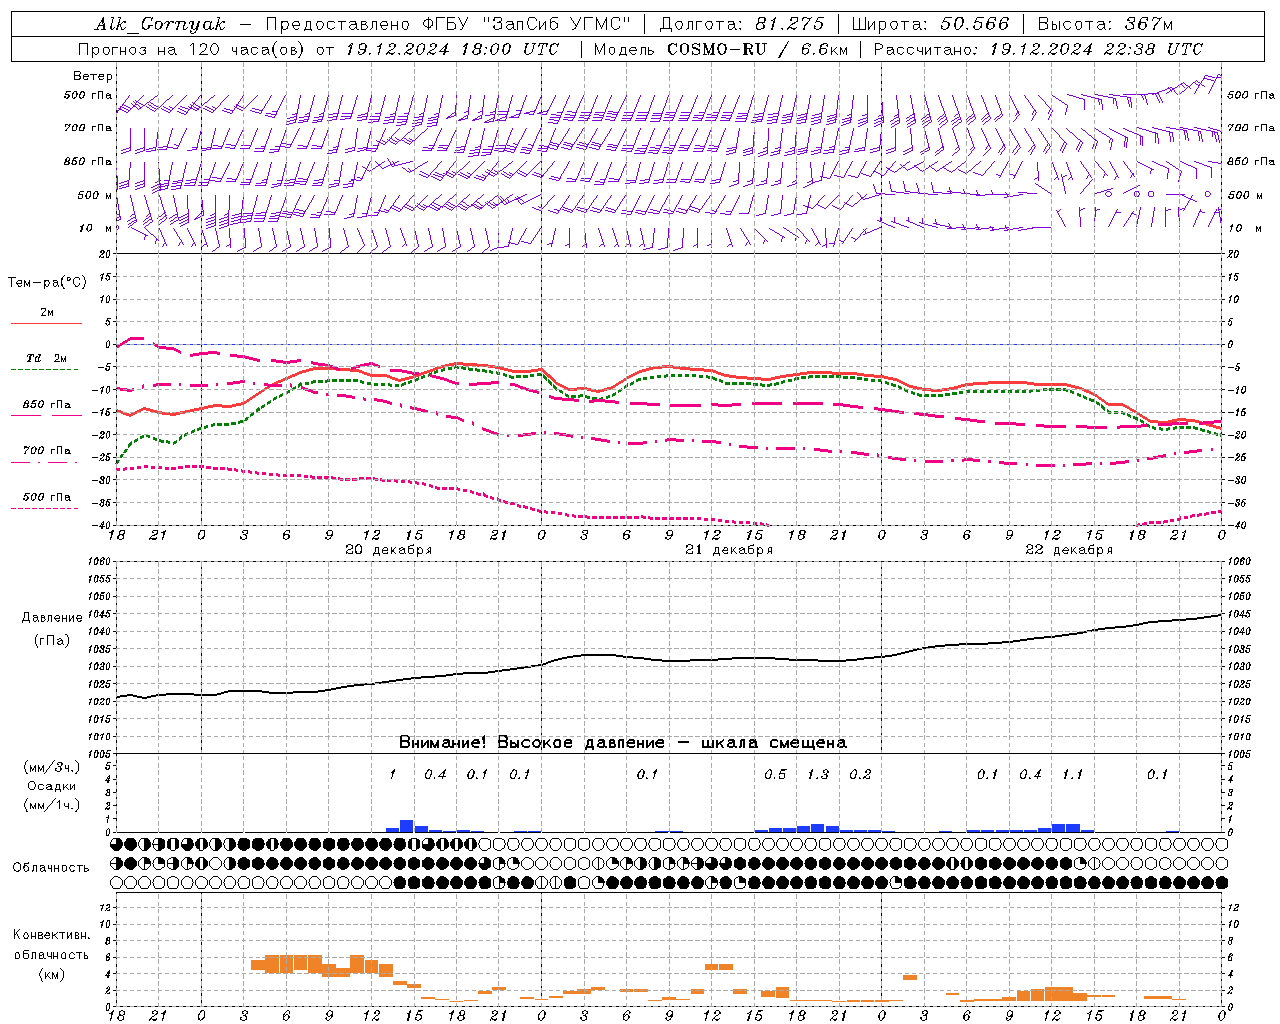Click the Давление pressure axis label
The width and height of the screenshot is (1280, 1024).
pyautogui.click(x=52, y=618)
